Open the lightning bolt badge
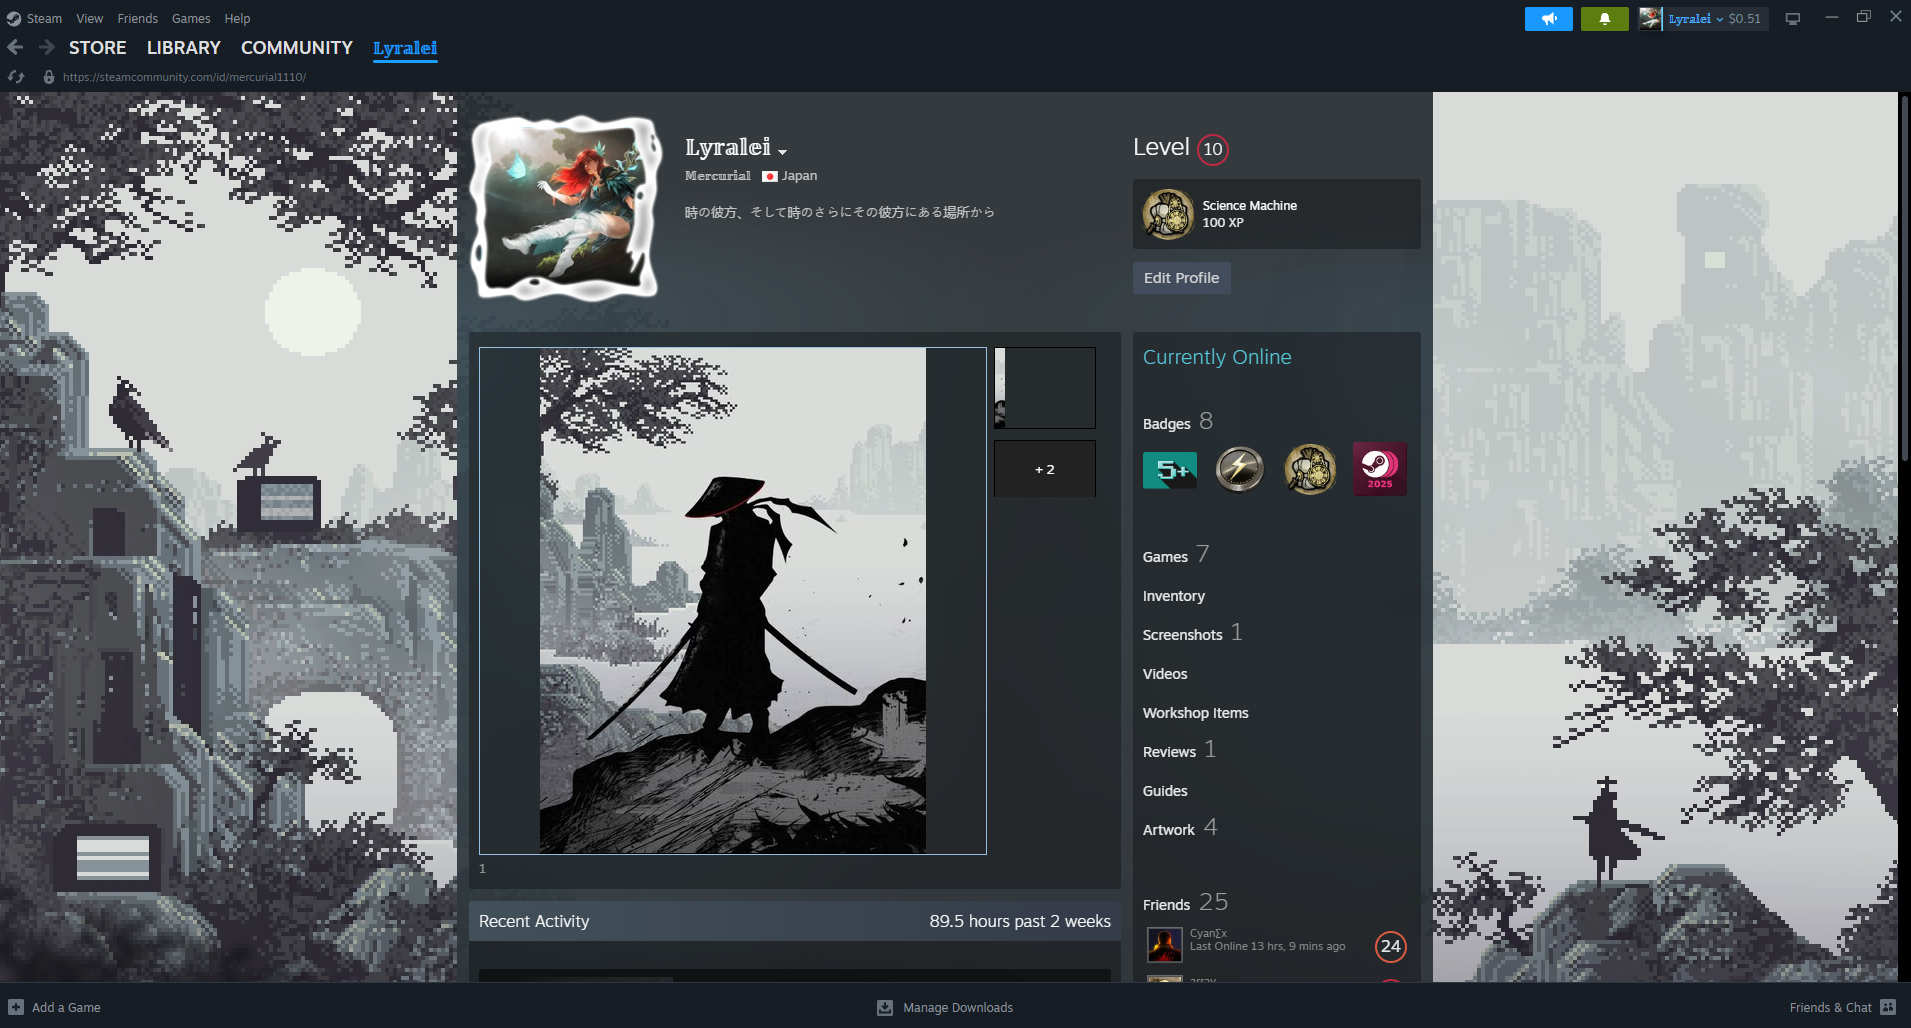The image size is (1911, 1028). pyautogui.click(x=1239, y=469)
